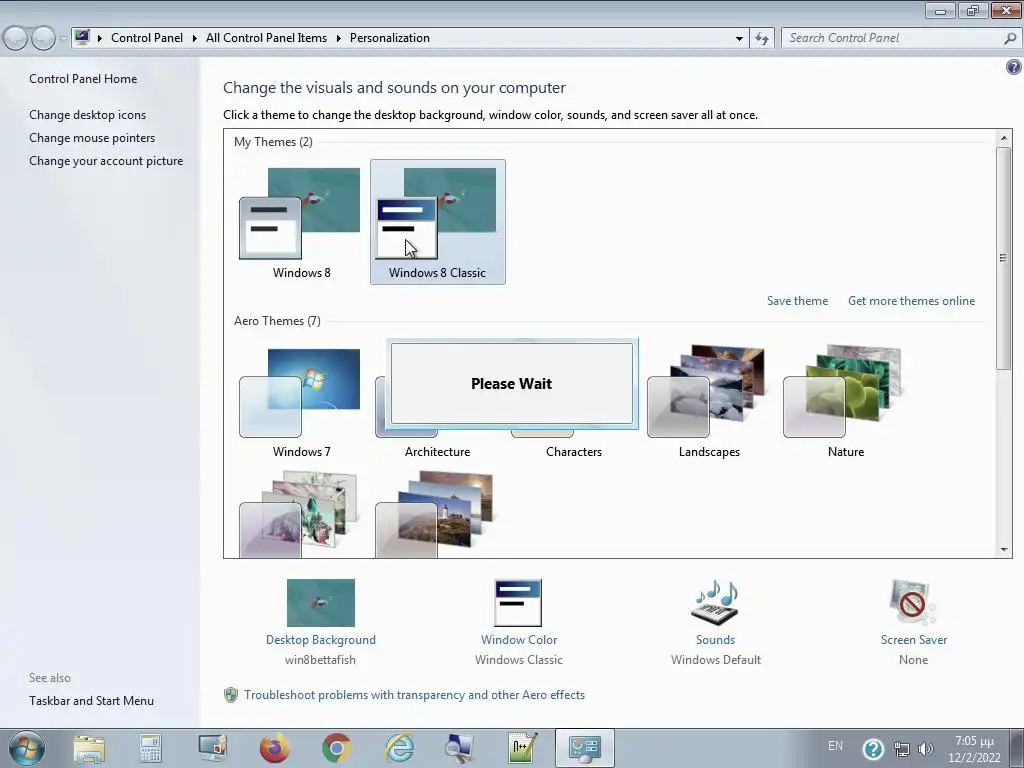The image size is (1024, 768).
Task: Launch Google Chrome from the taskbar
Action: [336, 748]
